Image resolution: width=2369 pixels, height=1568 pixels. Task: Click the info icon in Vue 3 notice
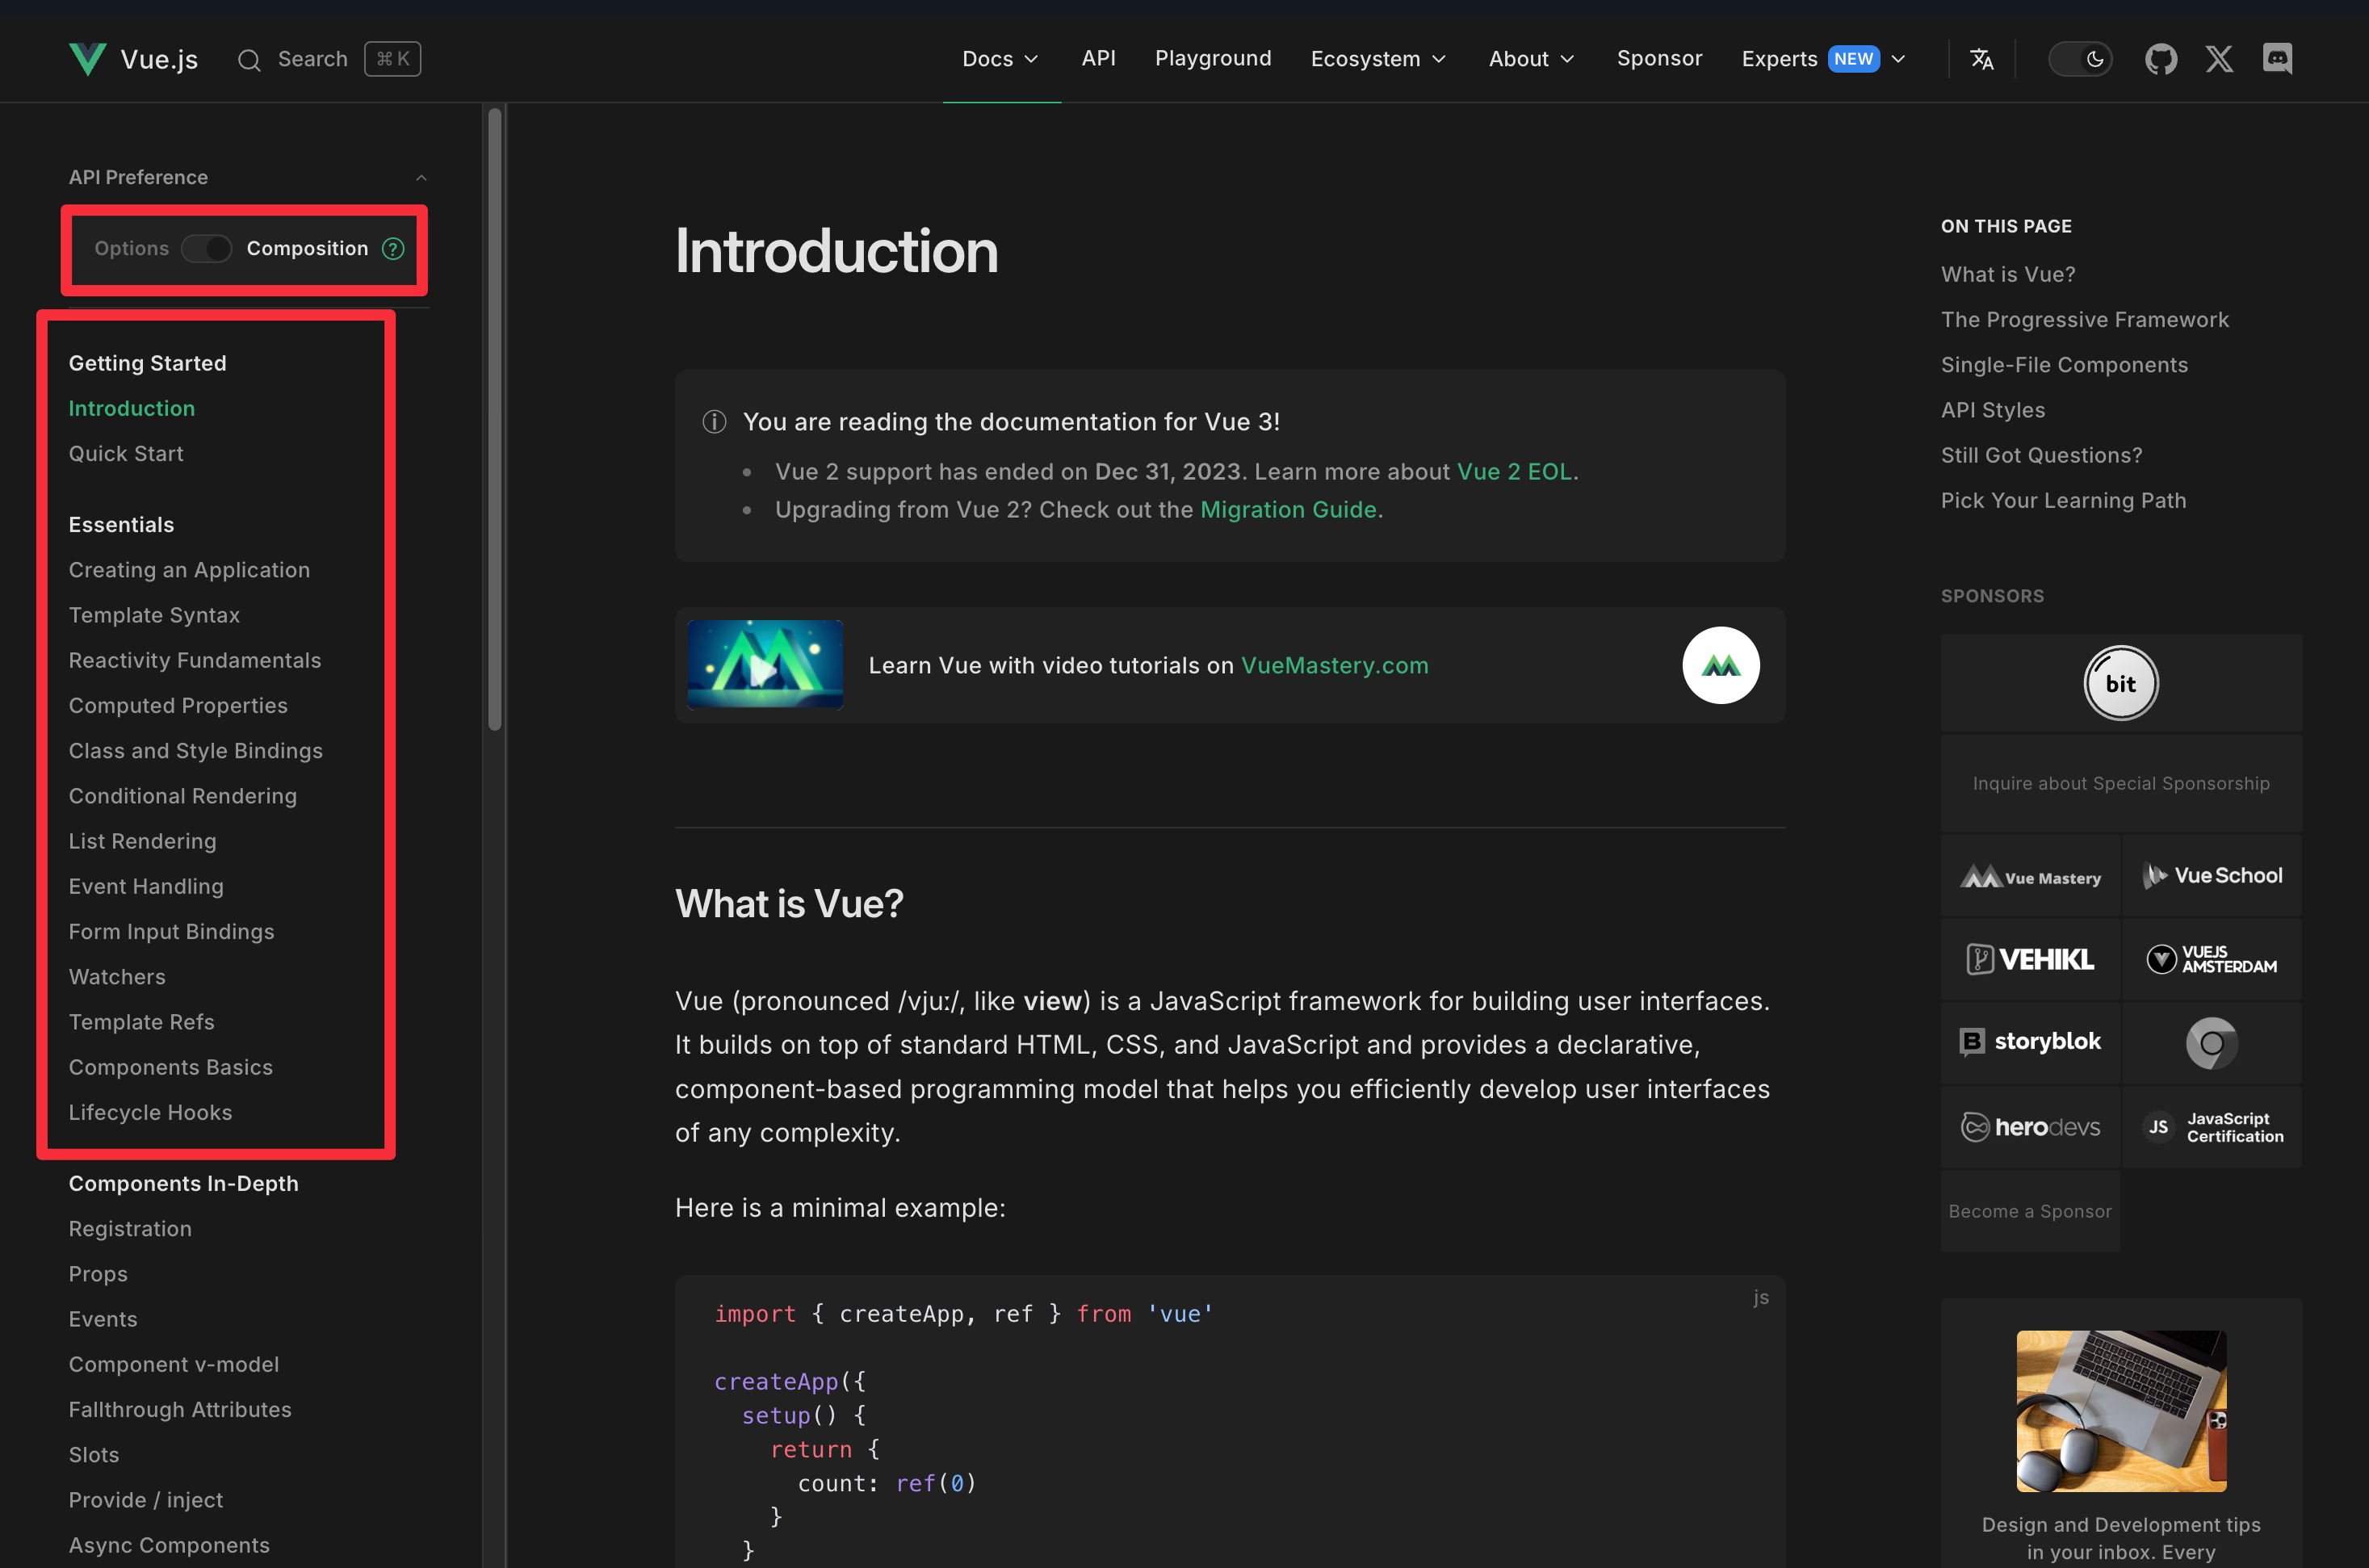click(714, 422)
